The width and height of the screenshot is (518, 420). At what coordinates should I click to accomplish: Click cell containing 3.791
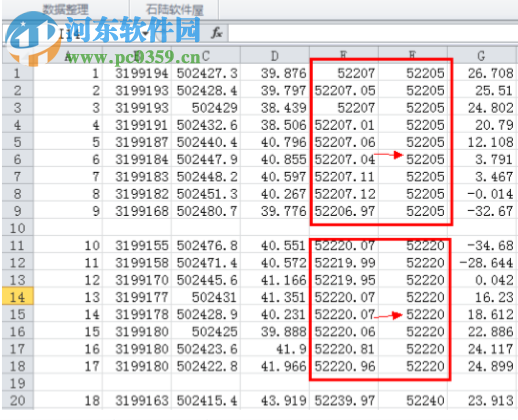coord(481,159)
